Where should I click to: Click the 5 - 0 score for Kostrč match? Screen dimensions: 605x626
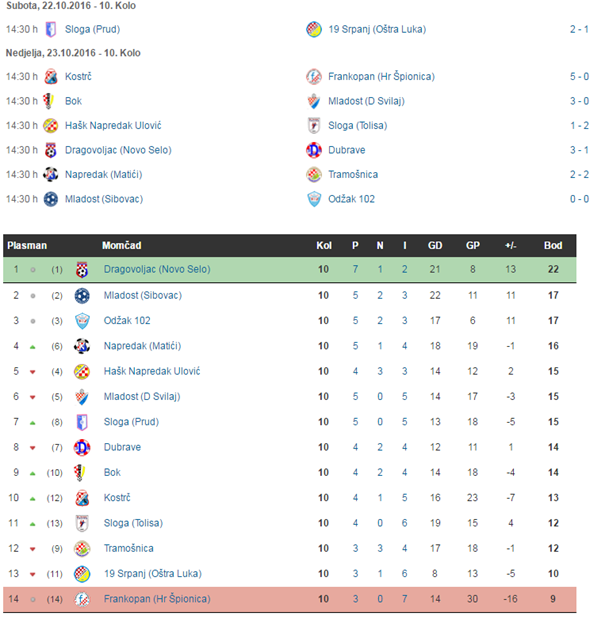(578, 76)
